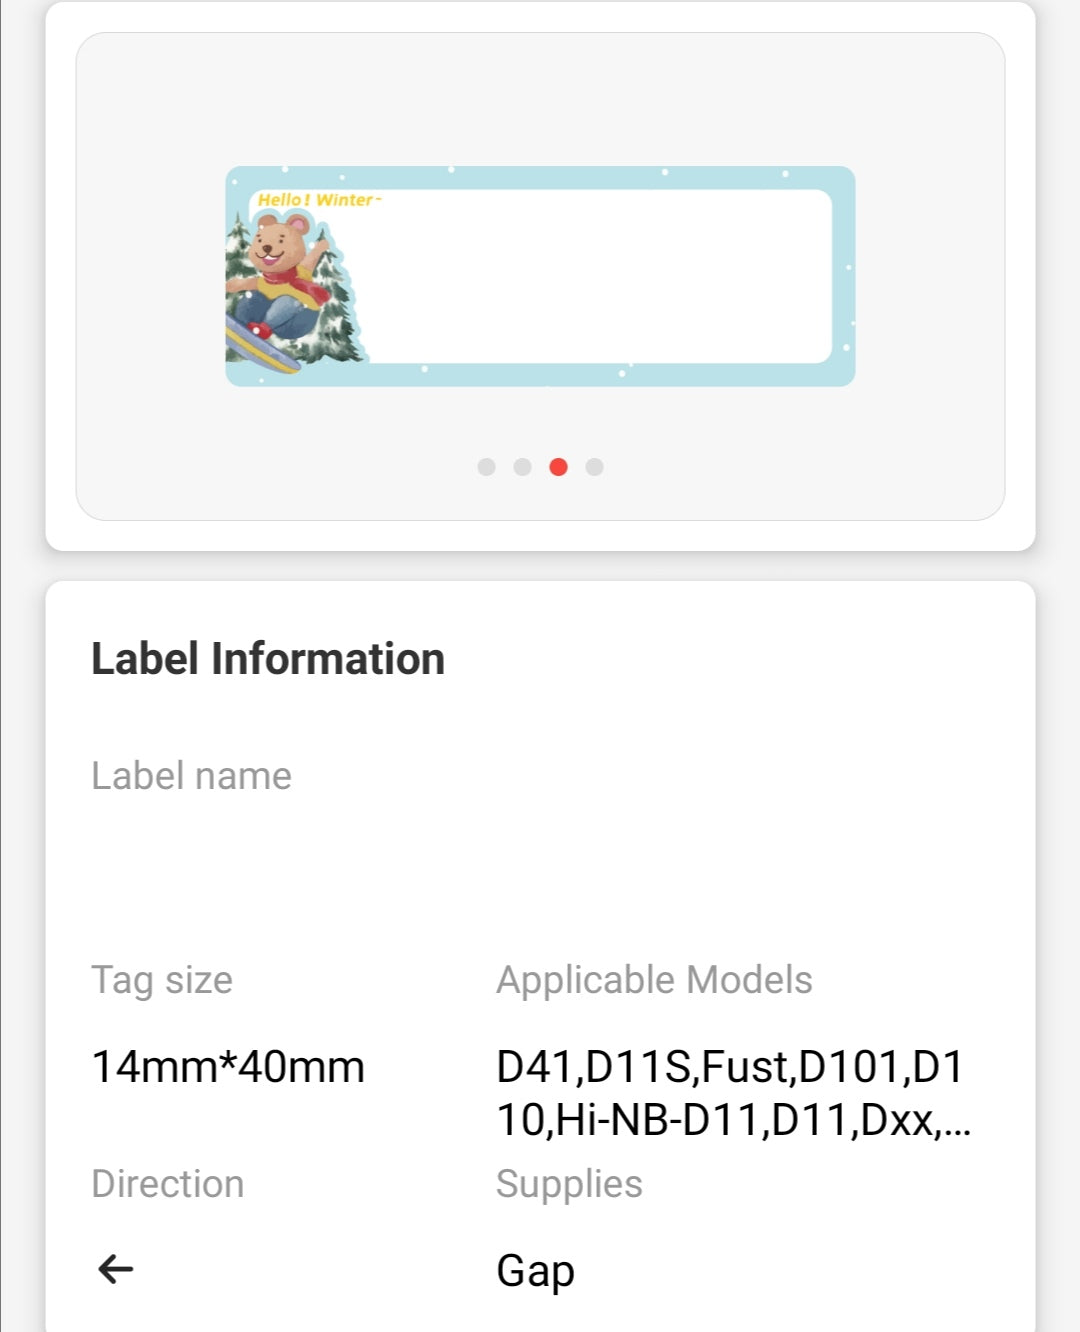Screen dimensions: 1080x1332
Task: Click the Label Information heading
Action: point(268,659)
